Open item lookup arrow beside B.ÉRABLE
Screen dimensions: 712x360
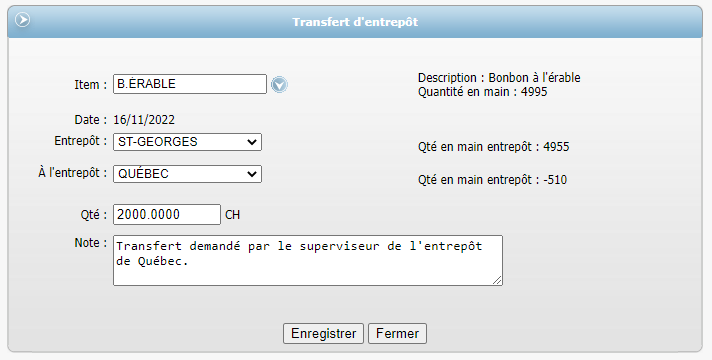279,84
